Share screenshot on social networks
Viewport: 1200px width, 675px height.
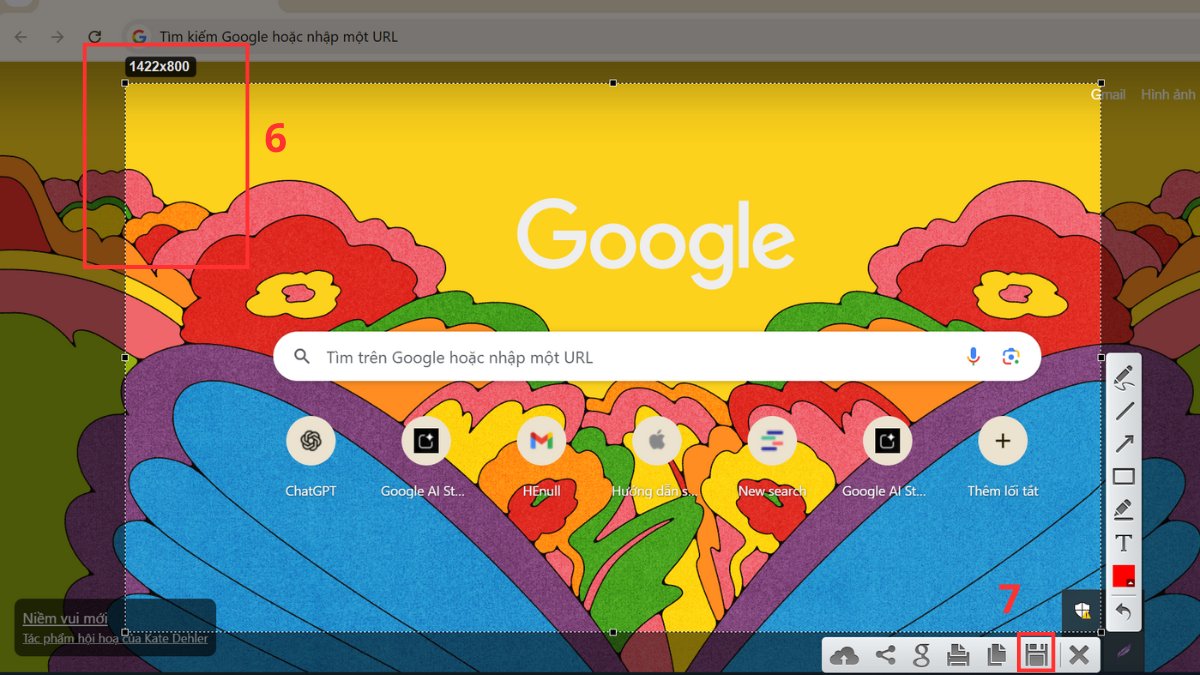[x=885, y=656]
